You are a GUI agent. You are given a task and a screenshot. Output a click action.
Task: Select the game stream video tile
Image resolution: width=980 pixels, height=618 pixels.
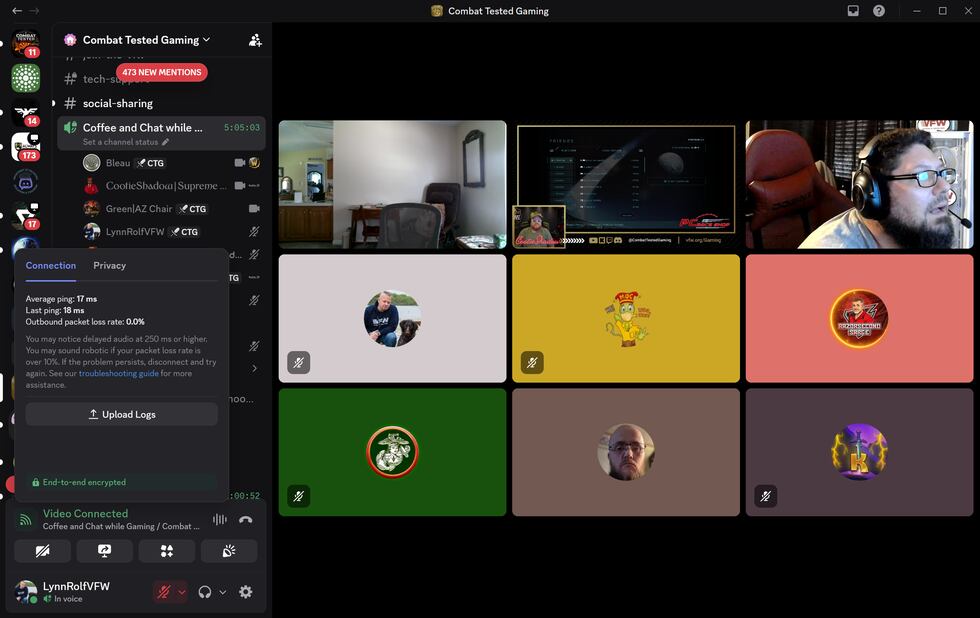pyautogui.click(x=626, y=184)
